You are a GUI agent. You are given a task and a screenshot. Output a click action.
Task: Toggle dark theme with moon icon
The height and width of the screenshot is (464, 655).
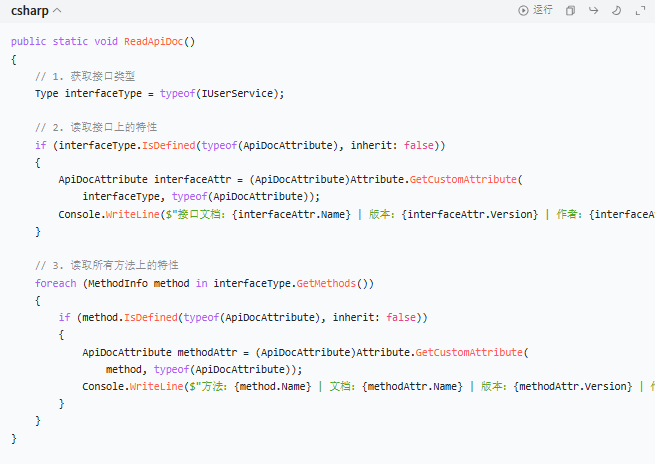tap(616, 10)
